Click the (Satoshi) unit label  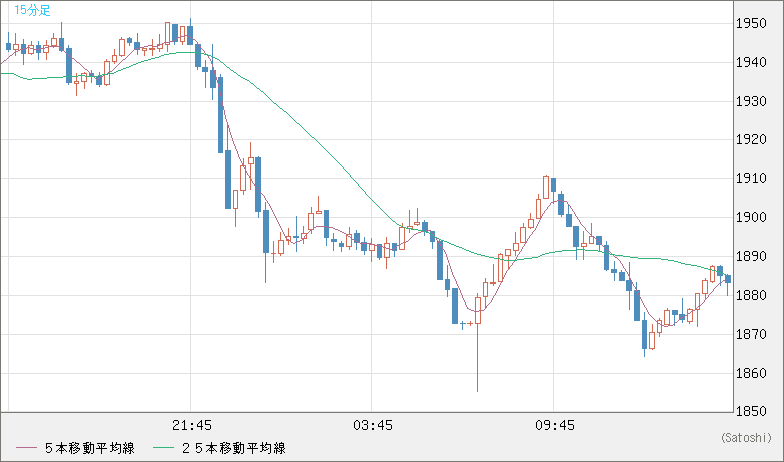[747, 438]
